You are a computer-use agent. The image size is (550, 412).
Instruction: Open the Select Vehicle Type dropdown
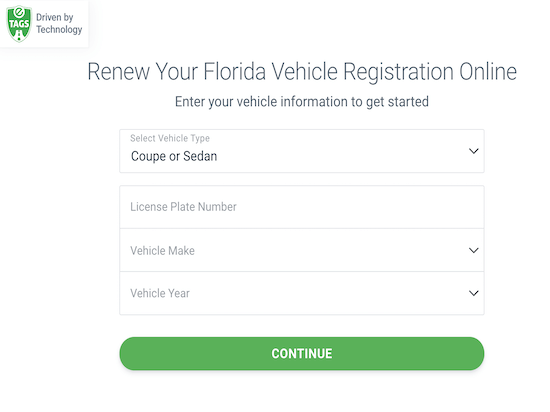302,151
